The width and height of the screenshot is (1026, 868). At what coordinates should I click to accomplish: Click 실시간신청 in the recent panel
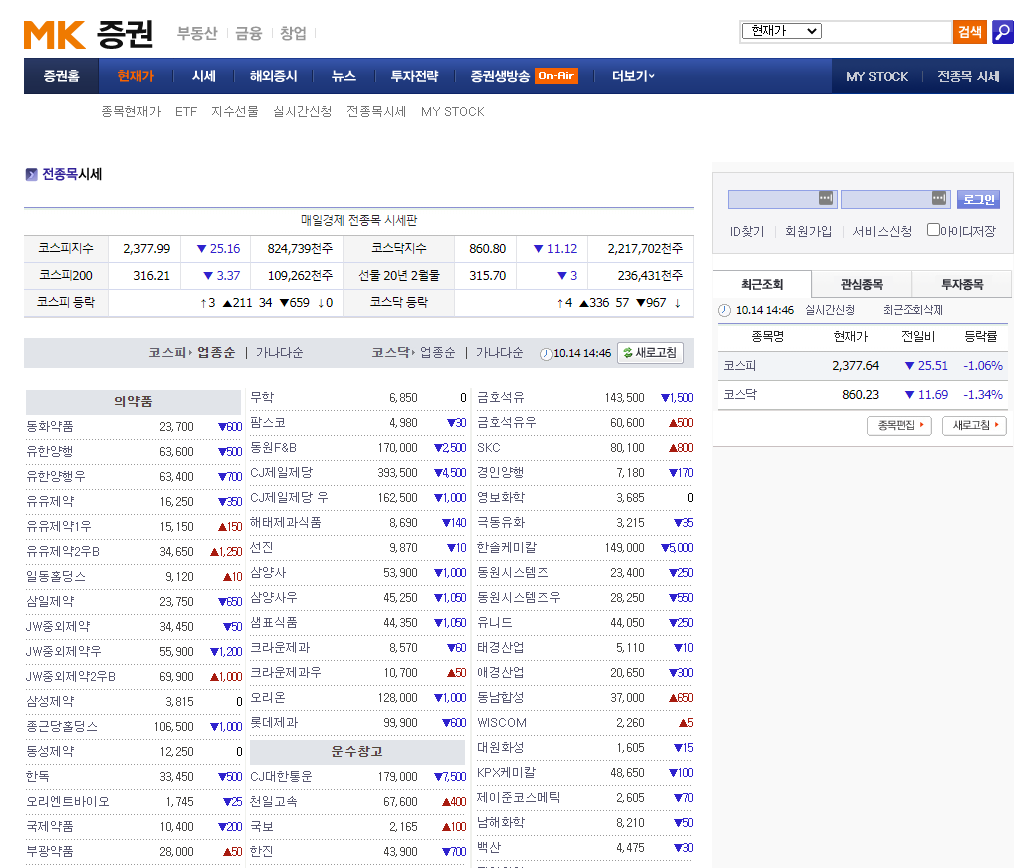pyautogui.click(x=830, y=310)
